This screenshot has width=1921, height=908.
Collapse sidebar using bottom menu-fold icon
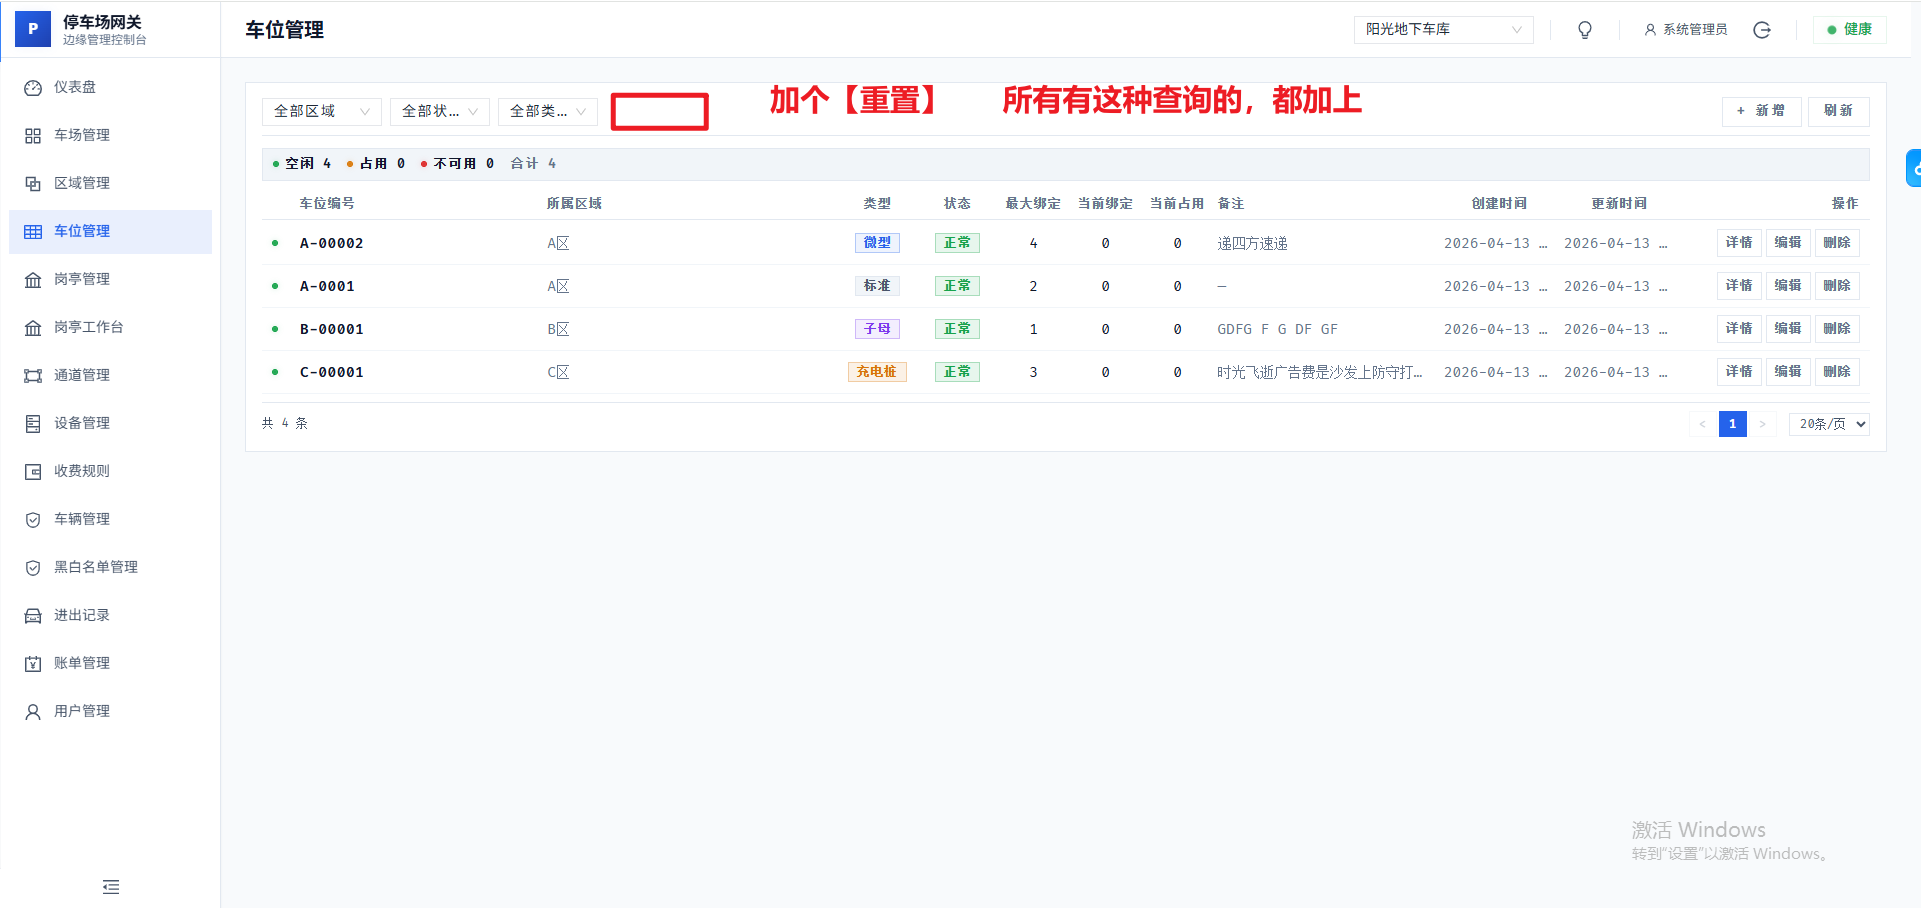pos(111,887)
